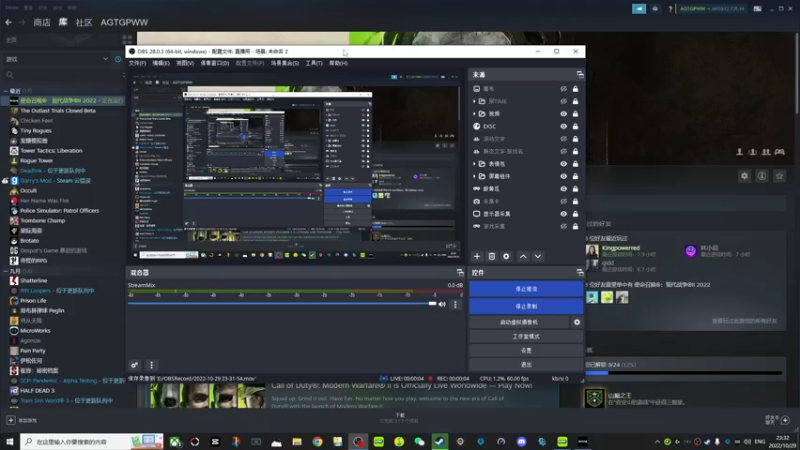800x450 pixels.
Task: Hide the 表情包 source group
Action: pos(563,164)
